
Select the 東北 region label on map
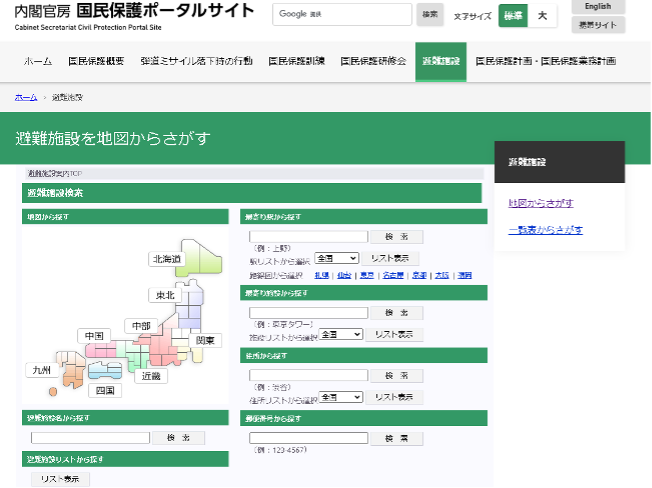pos(165,295)
